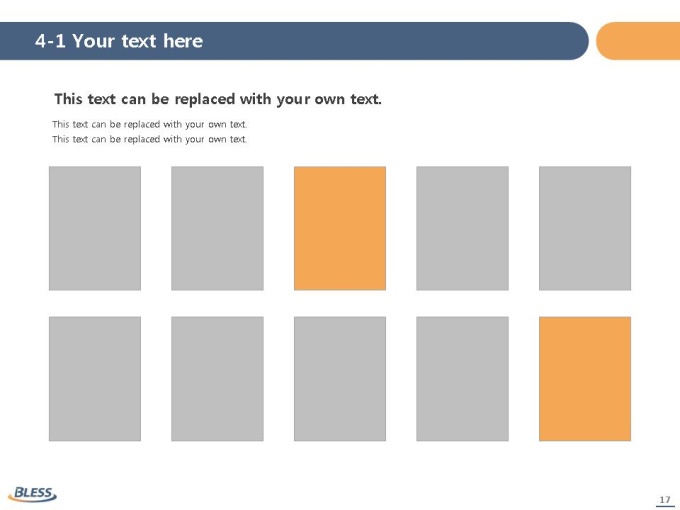This screenshot has height=510, width=680.
Task: Click the '4-1 Your text here' title
Action: (x=119, y=41)
